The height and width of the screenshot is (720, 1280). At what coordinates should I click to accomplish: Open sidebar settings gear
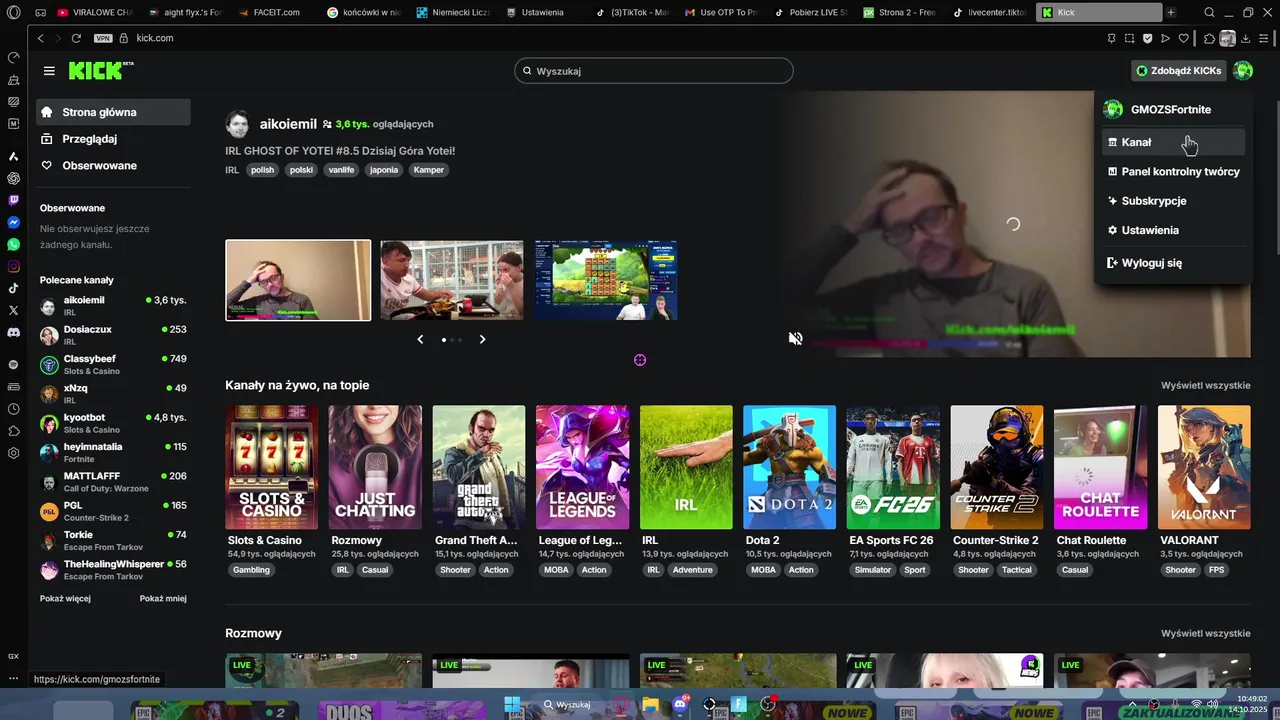coord(13,453)
